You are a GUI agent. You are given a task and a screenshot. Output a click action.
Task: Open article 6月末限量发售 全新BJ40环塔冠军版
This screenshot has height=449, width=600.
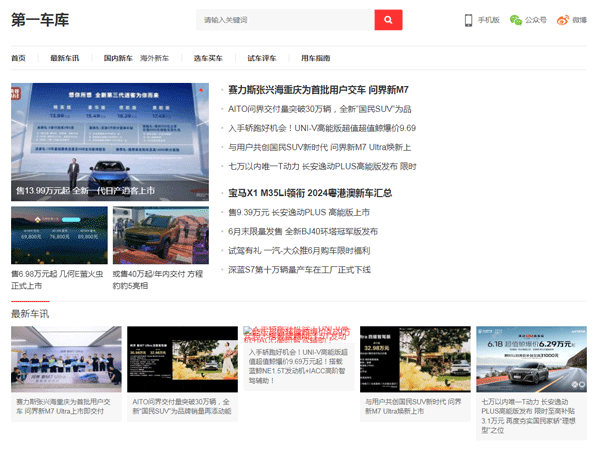303,232
